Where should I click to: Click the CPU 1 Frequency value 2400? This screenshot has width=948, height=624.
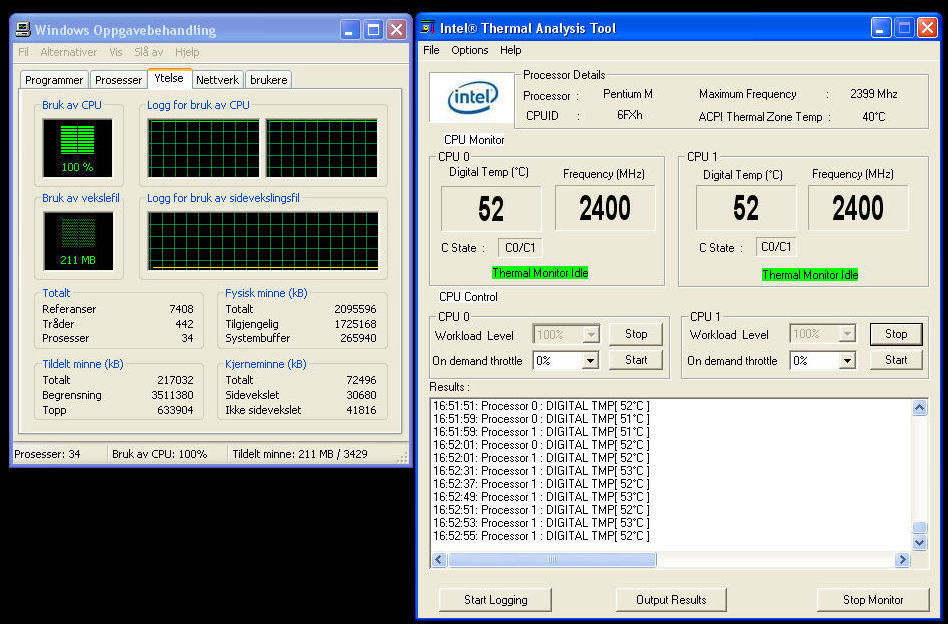858,208
